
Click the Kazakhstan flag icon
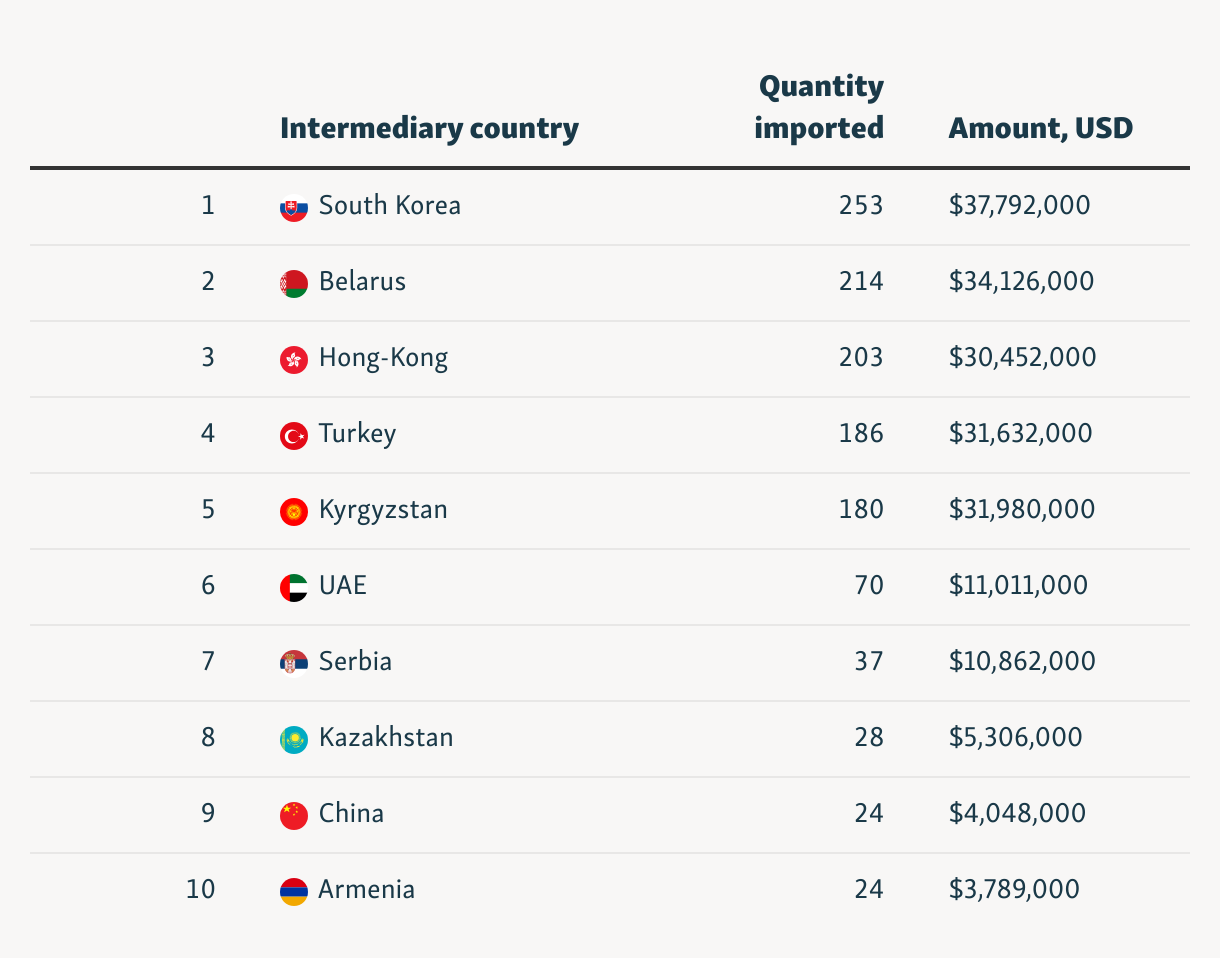293,740
